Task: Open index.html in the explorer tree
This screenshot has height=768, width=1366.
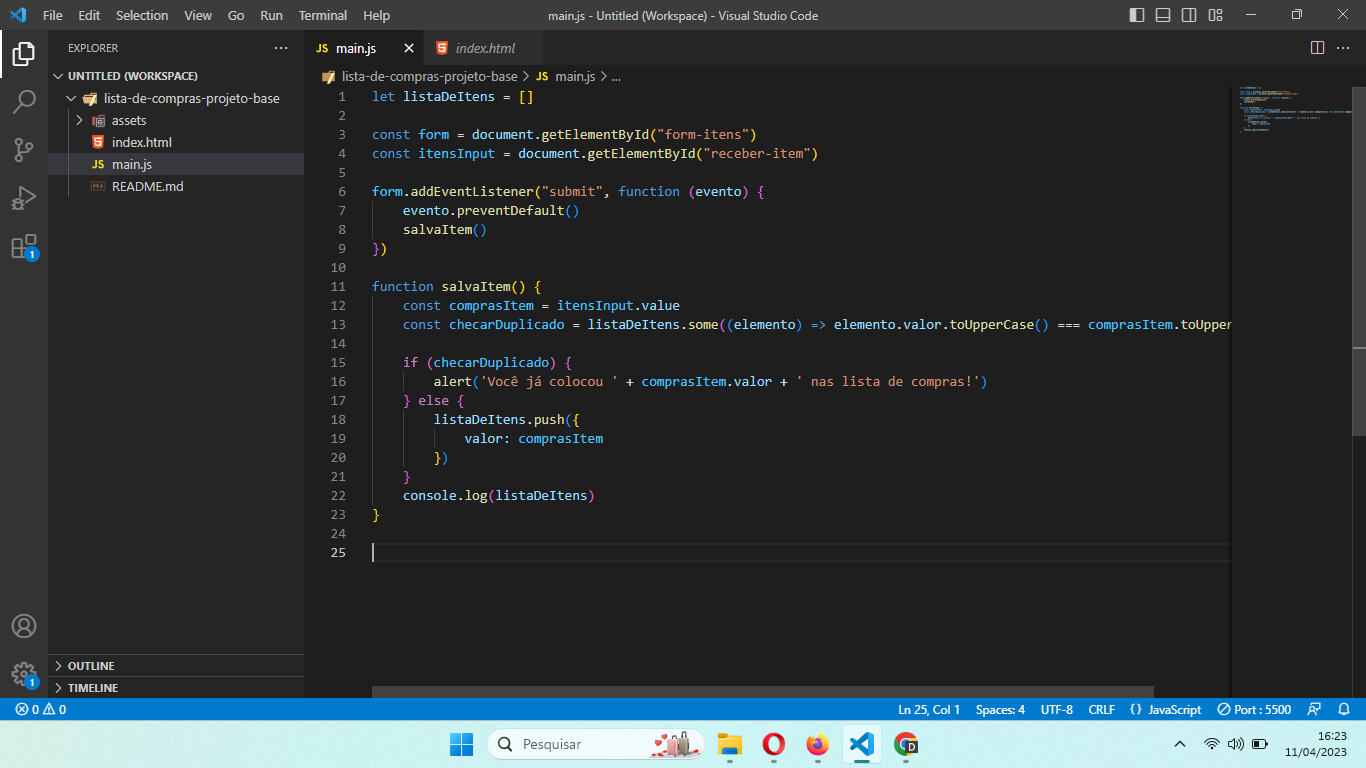Action: 176,142
